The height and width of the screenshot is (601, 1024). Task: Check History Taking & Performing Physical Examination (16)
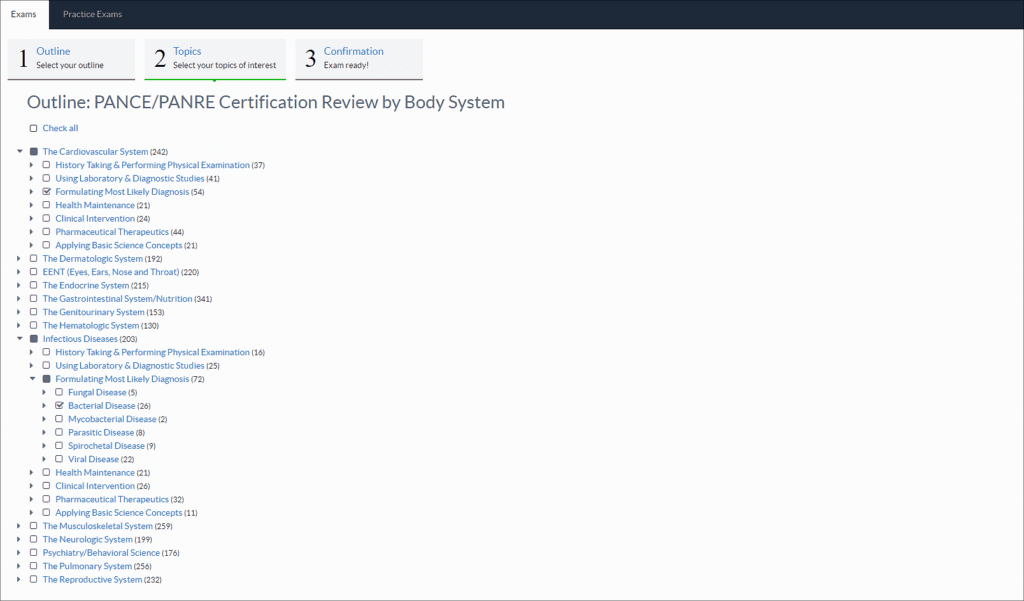(46, 352)
